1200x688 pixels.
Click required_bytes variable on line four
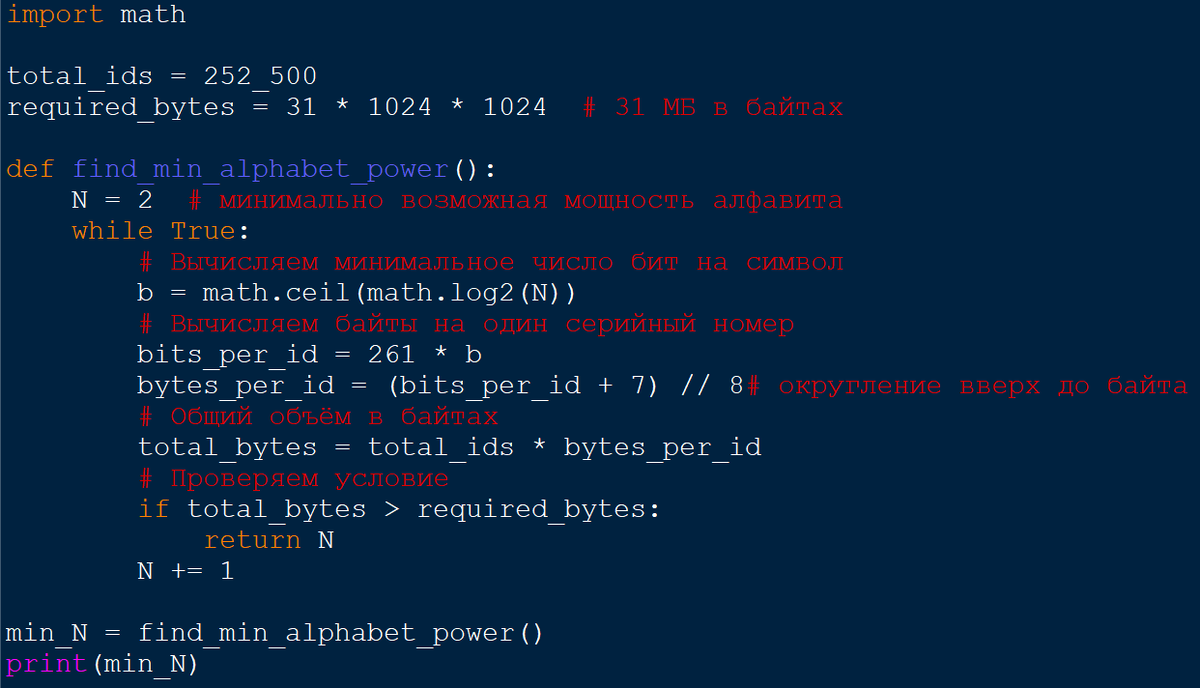pyautogui.click(x=121, y=108)
